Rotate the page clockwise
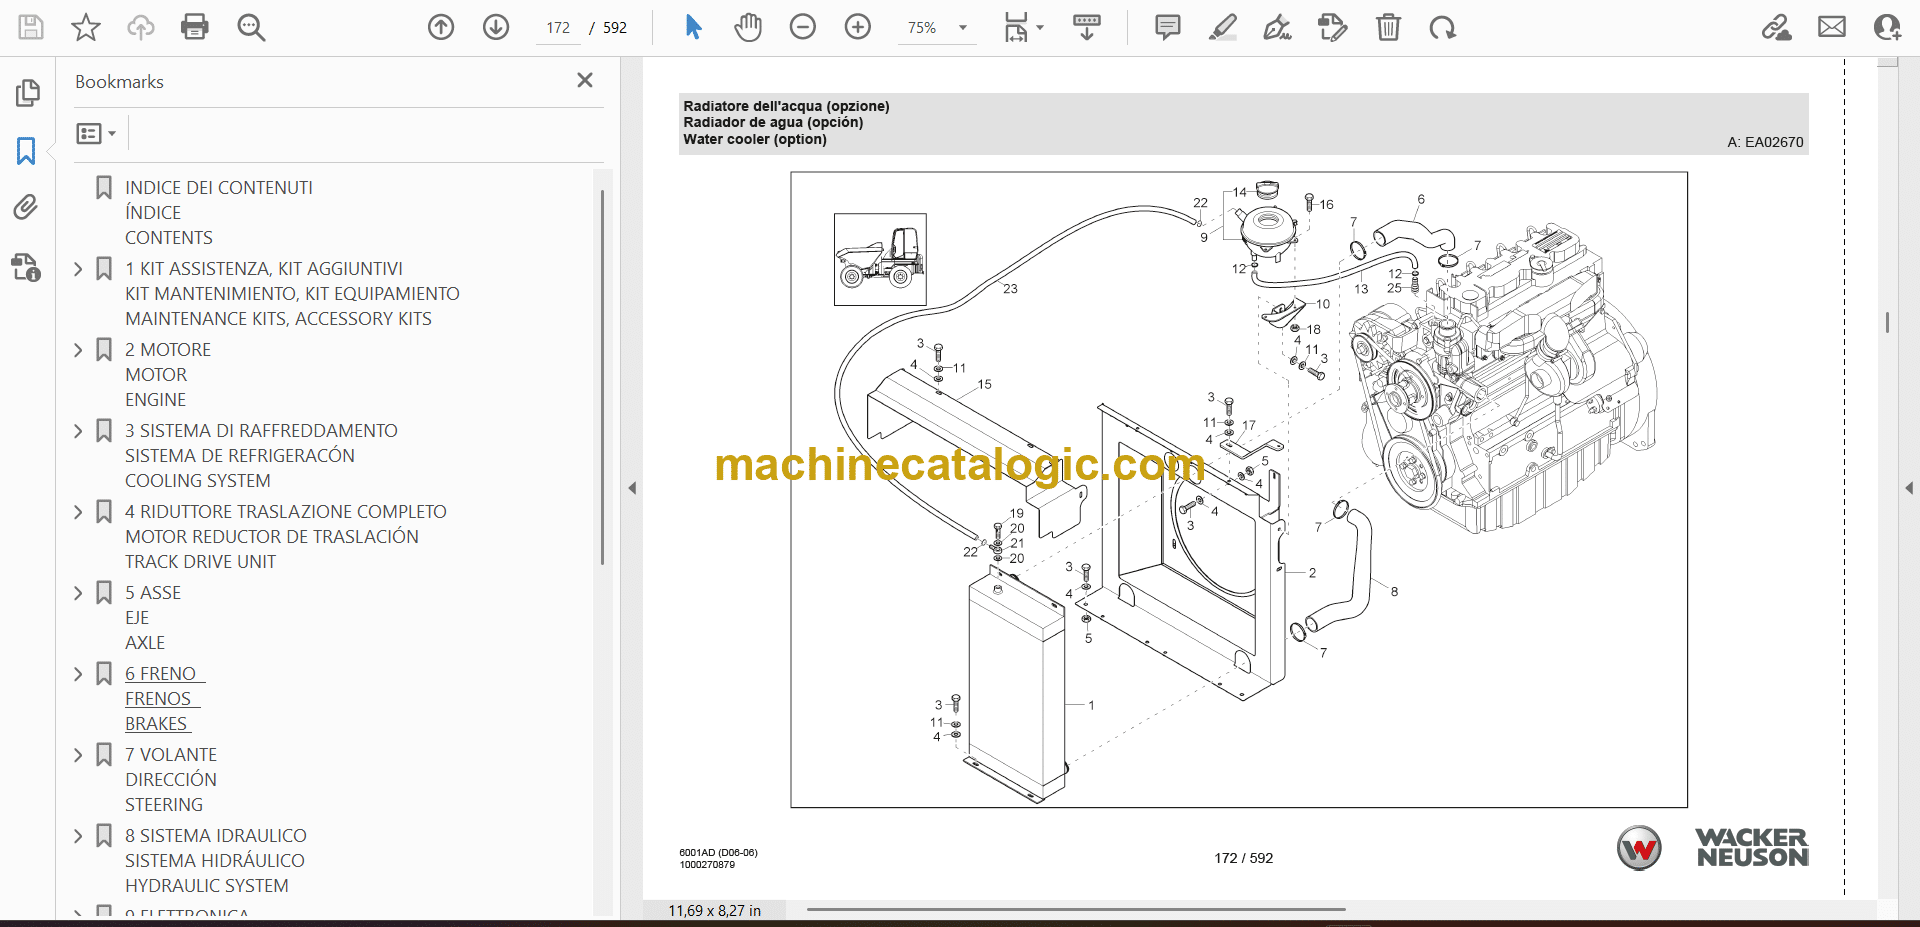 tap(1442, 27)
